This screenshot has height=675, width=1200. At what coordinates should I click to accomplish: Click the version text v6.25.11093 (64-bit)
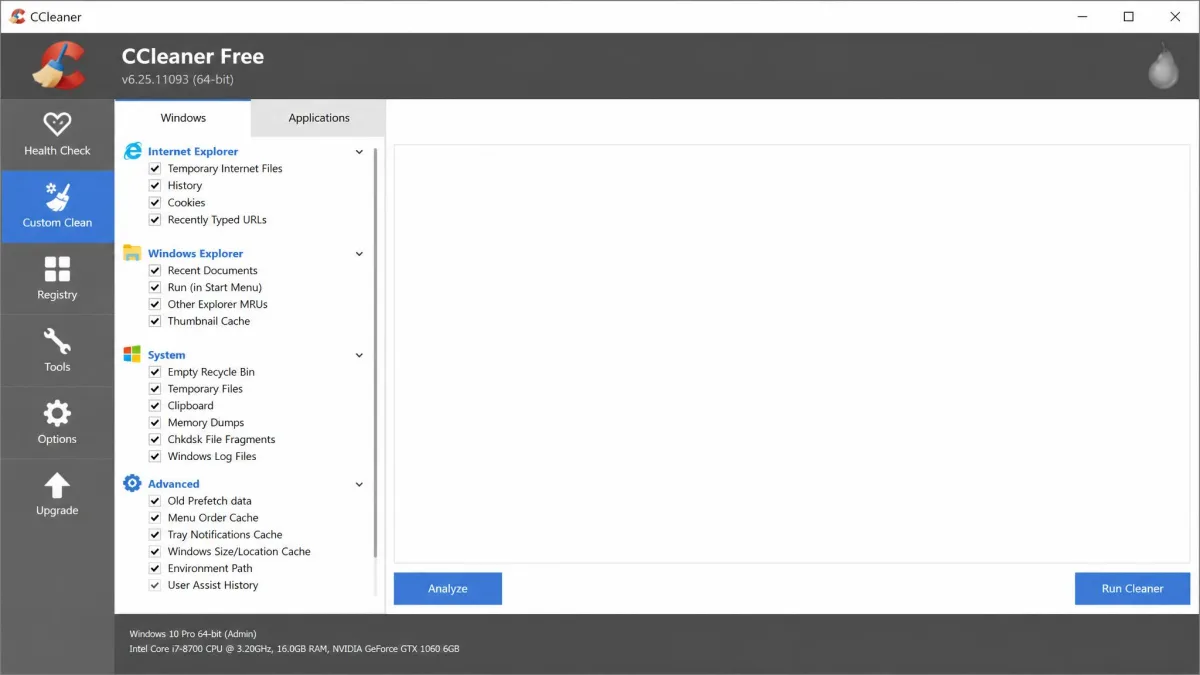point(178,79)
